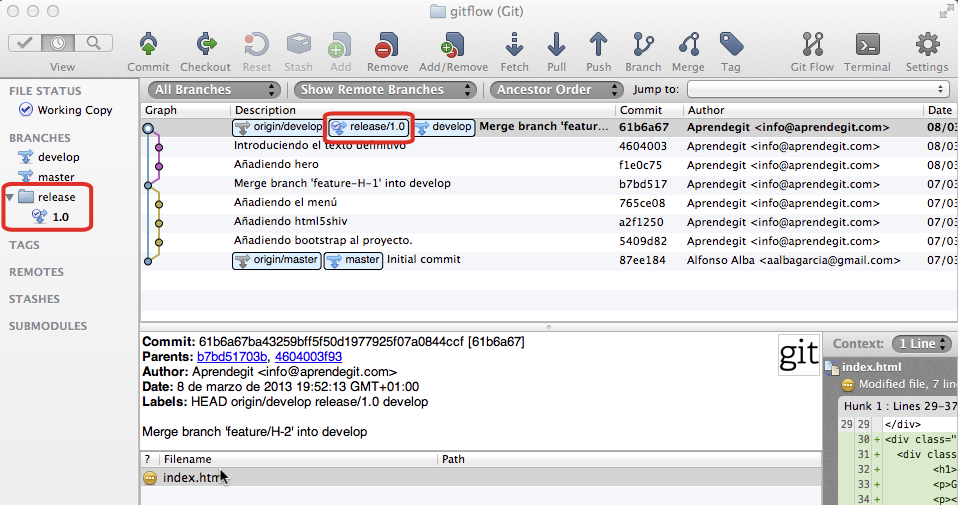Image resolution: width=958 pixels, height=505 pixels.
Task: Open the Terminal from toolbar
Action: tap(867, 45)
